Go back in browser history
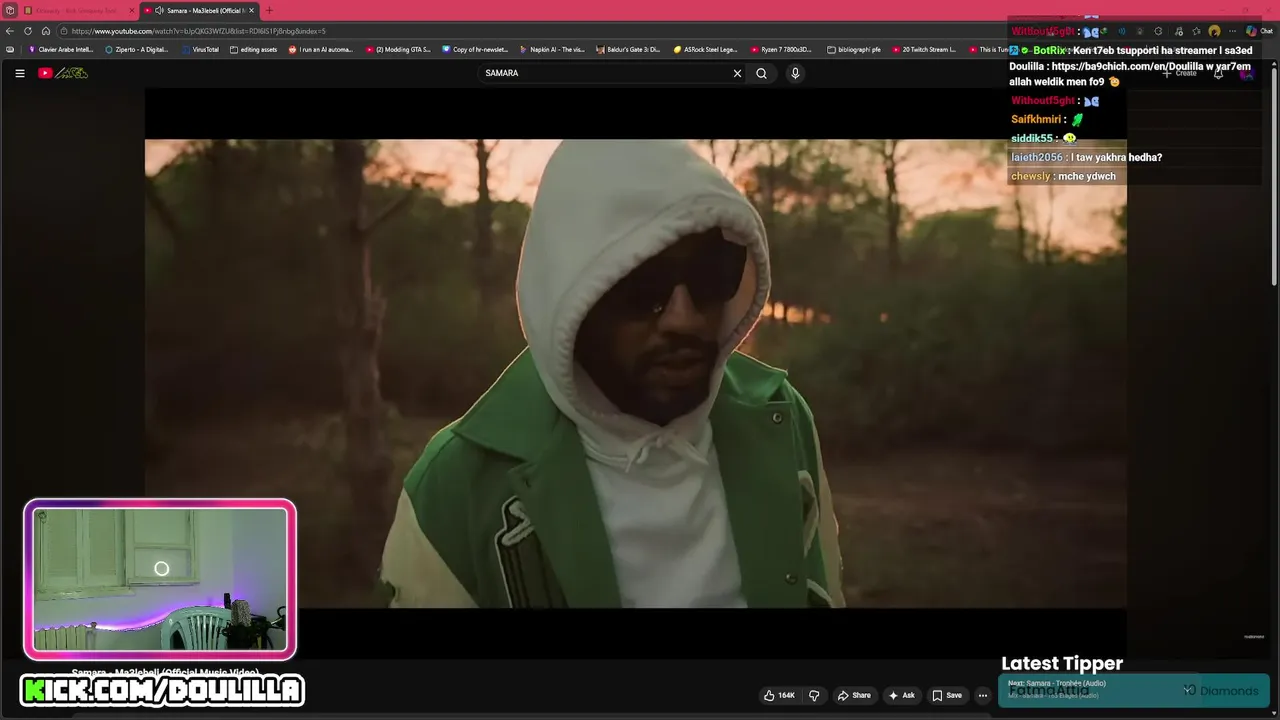The height and width of the screenshot is (720, 1280). click(10, 31)
